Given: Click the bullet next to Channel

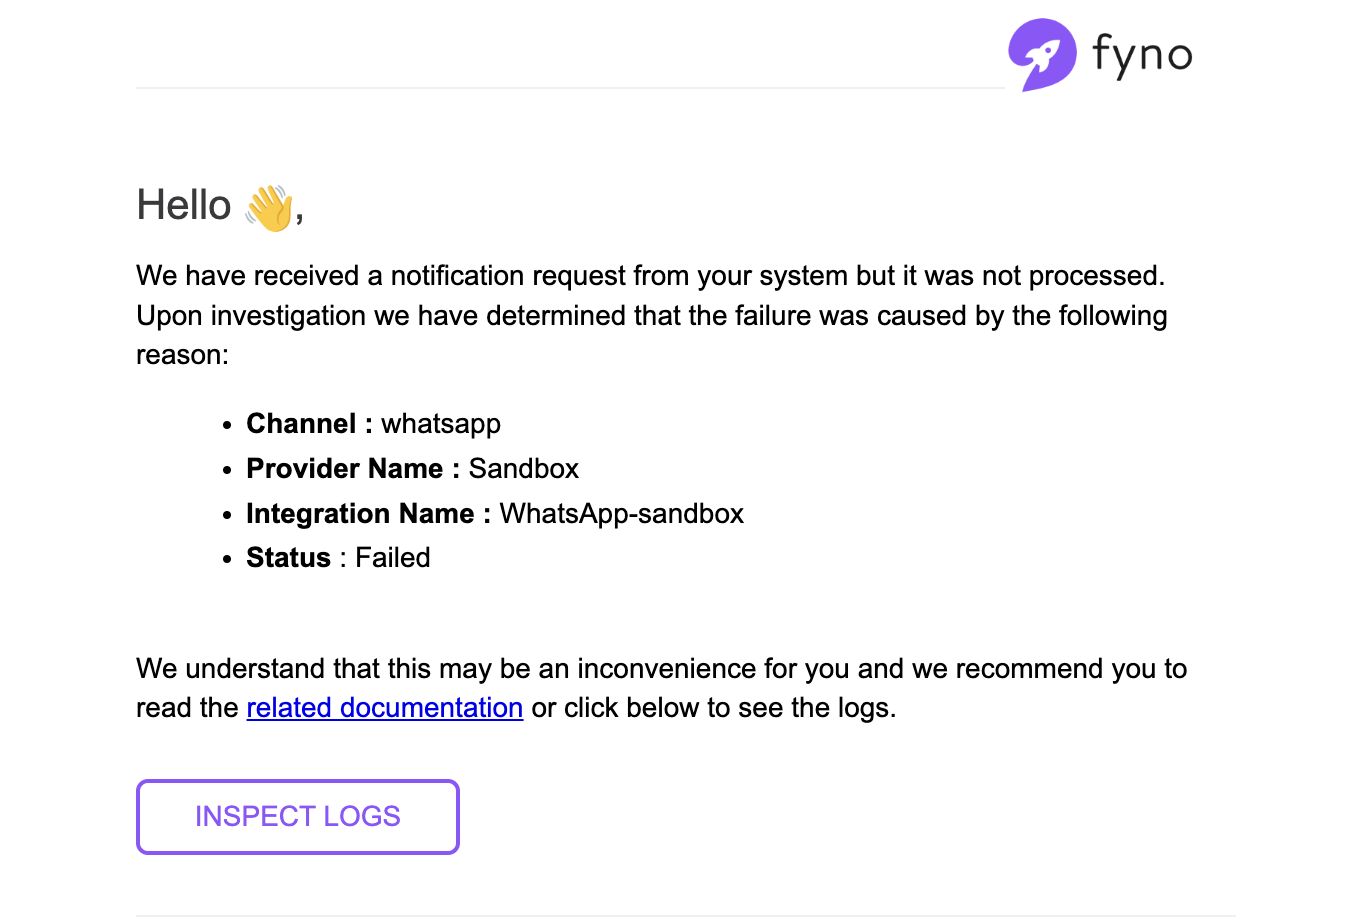Looking at the screenshot, I should coord(227,424).
